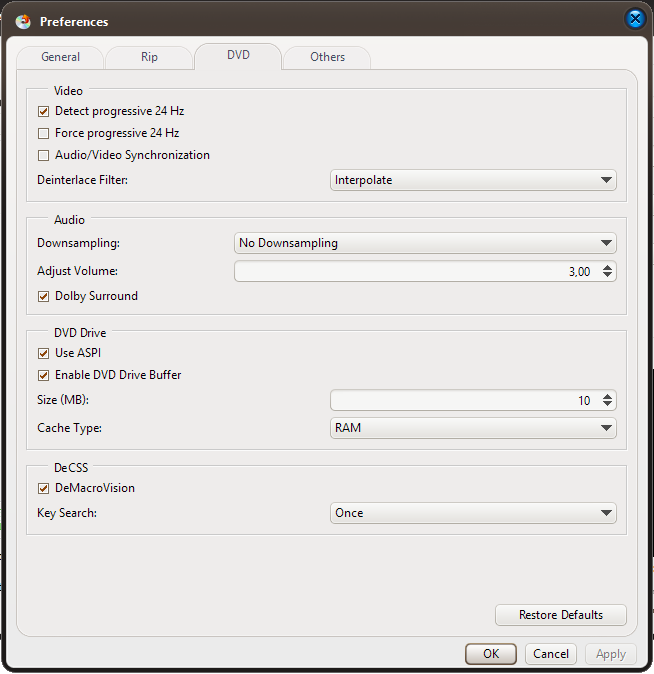Uncheck Detect progressive 24 Hz
The height and width of the screenshot is (674, 654).
click(x=43, y=111)
